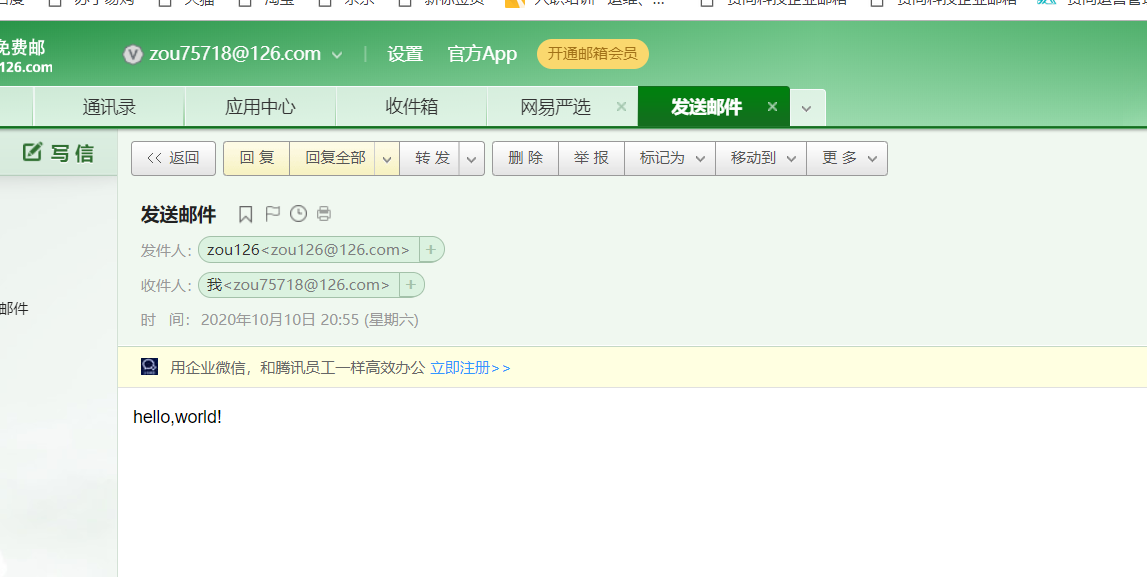Viewport: 1147px width, 577px height.
Task: Click recipient chip 我<zou75718@126.com>
Action: [298, 284]
